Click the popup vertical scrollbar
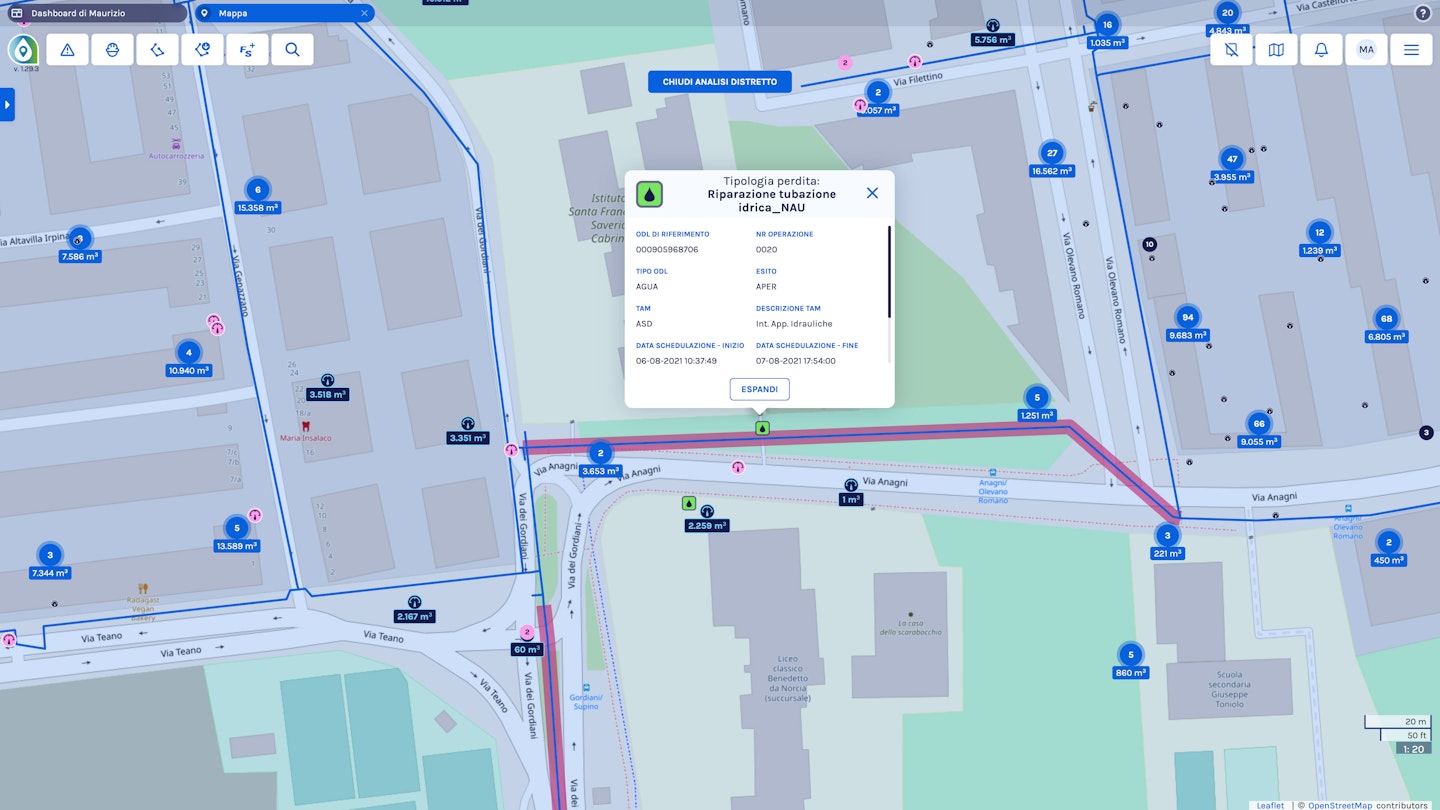The width and height of the screenshot is (1440, 810). point(888,272)
